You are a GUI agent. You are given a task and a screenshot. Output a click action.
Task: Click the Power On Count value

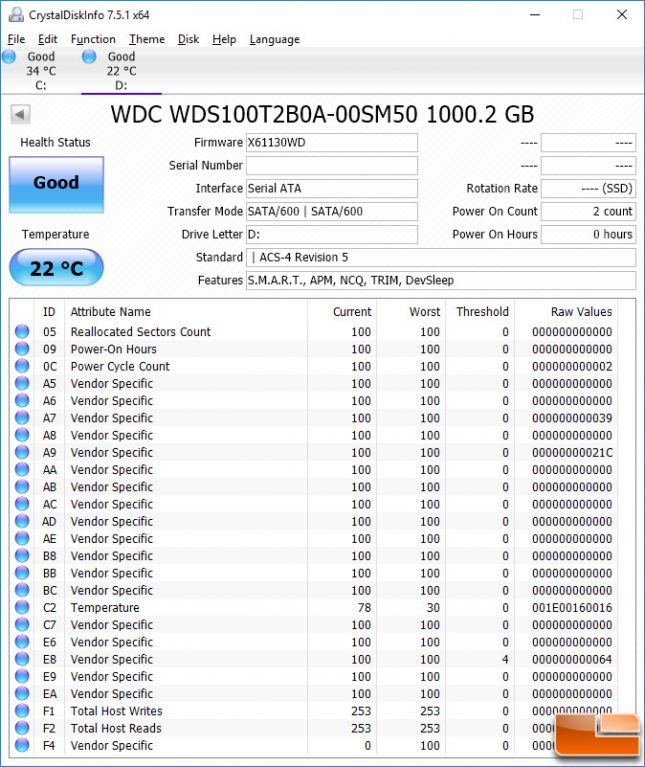tap(588, 211)
